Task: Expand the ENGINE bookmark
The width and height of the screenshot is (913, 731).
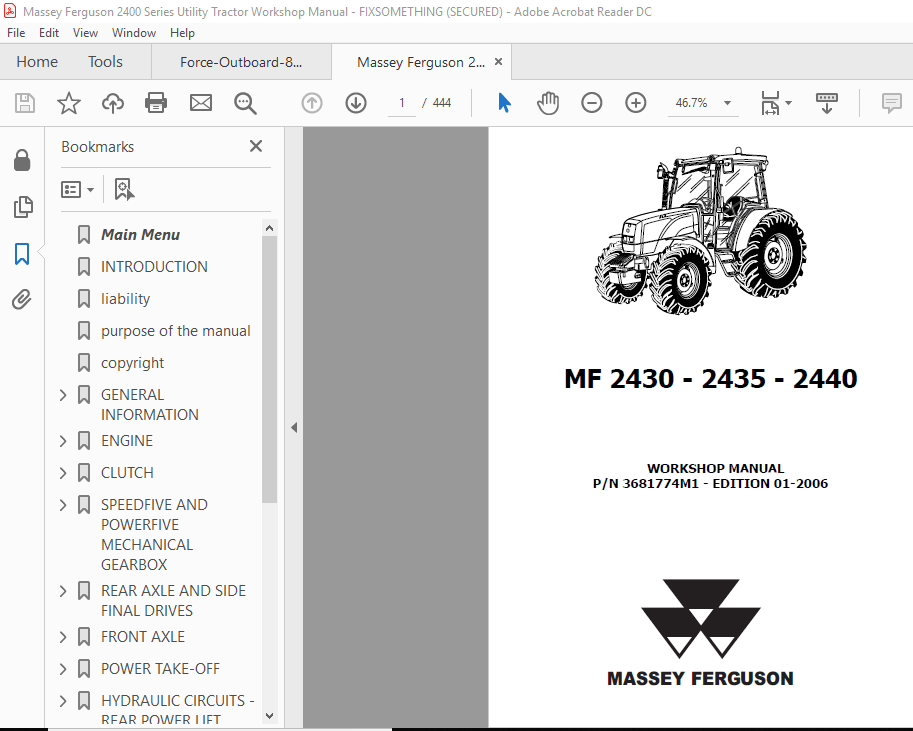Action: (x=63, y=441)
